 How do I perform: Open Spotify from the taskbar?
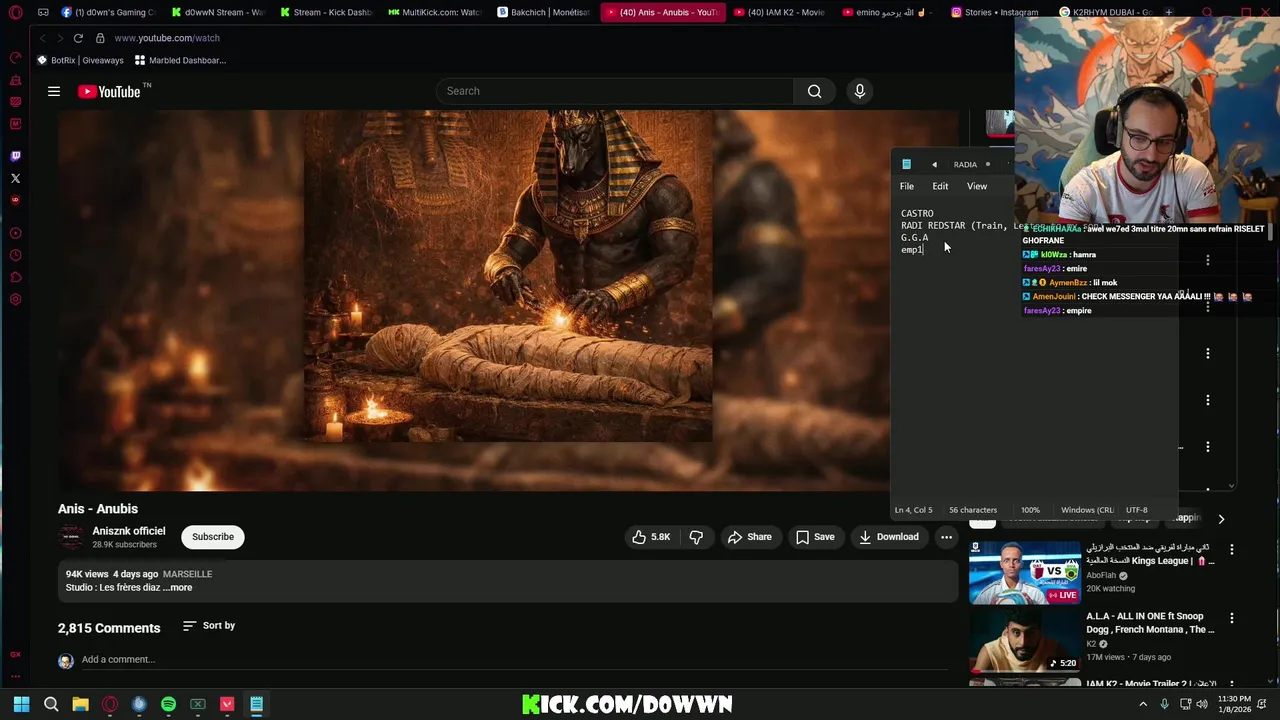point(168,704)
